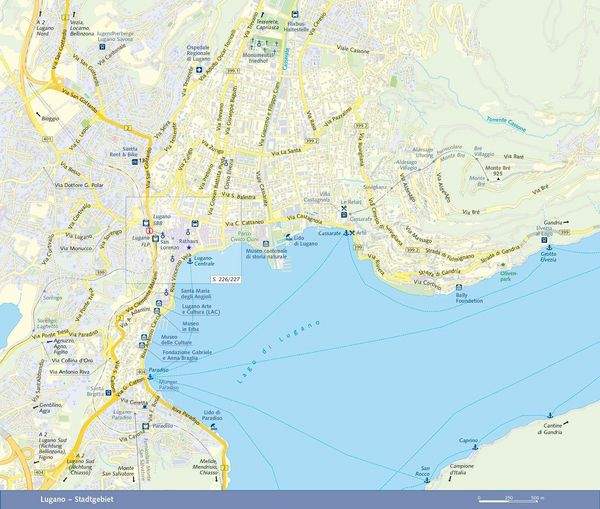Select the 'Parco Civico Ciani' park label
Screen dimensions: 600x509
coord(245,236)
